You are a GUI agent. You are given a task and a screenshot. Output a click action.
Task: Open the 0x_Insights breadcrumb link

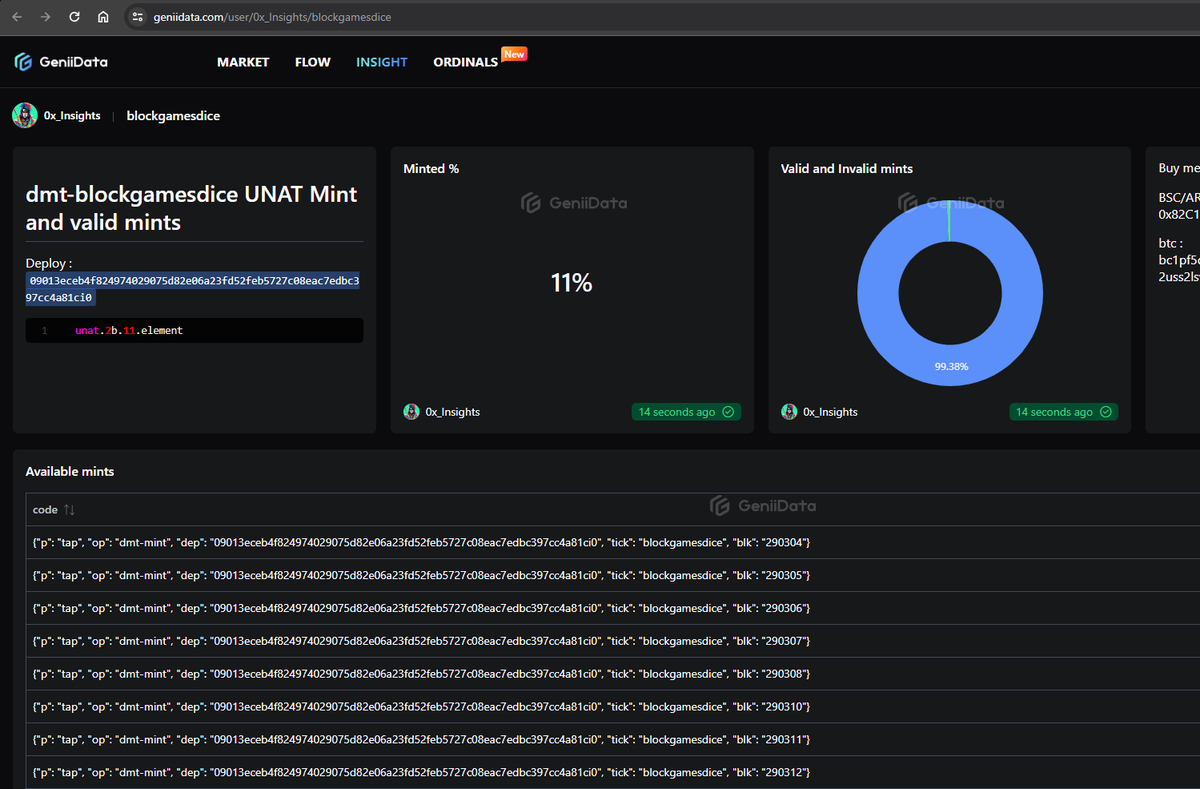[72, 116]
